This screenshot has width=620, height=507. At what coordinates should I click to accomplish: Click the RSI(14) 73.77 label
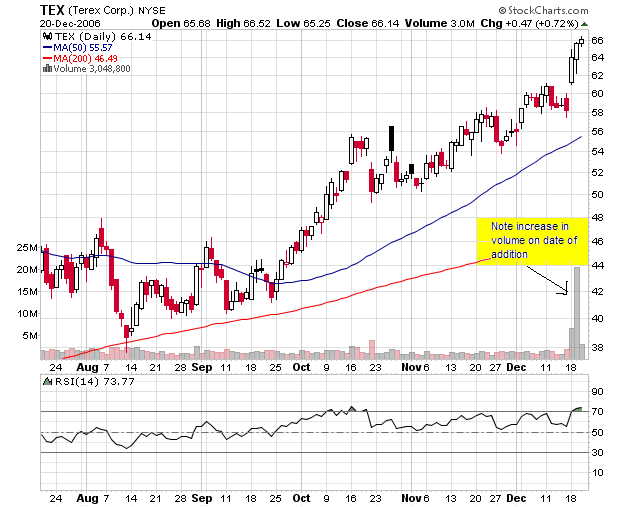[x=95, y=382]
